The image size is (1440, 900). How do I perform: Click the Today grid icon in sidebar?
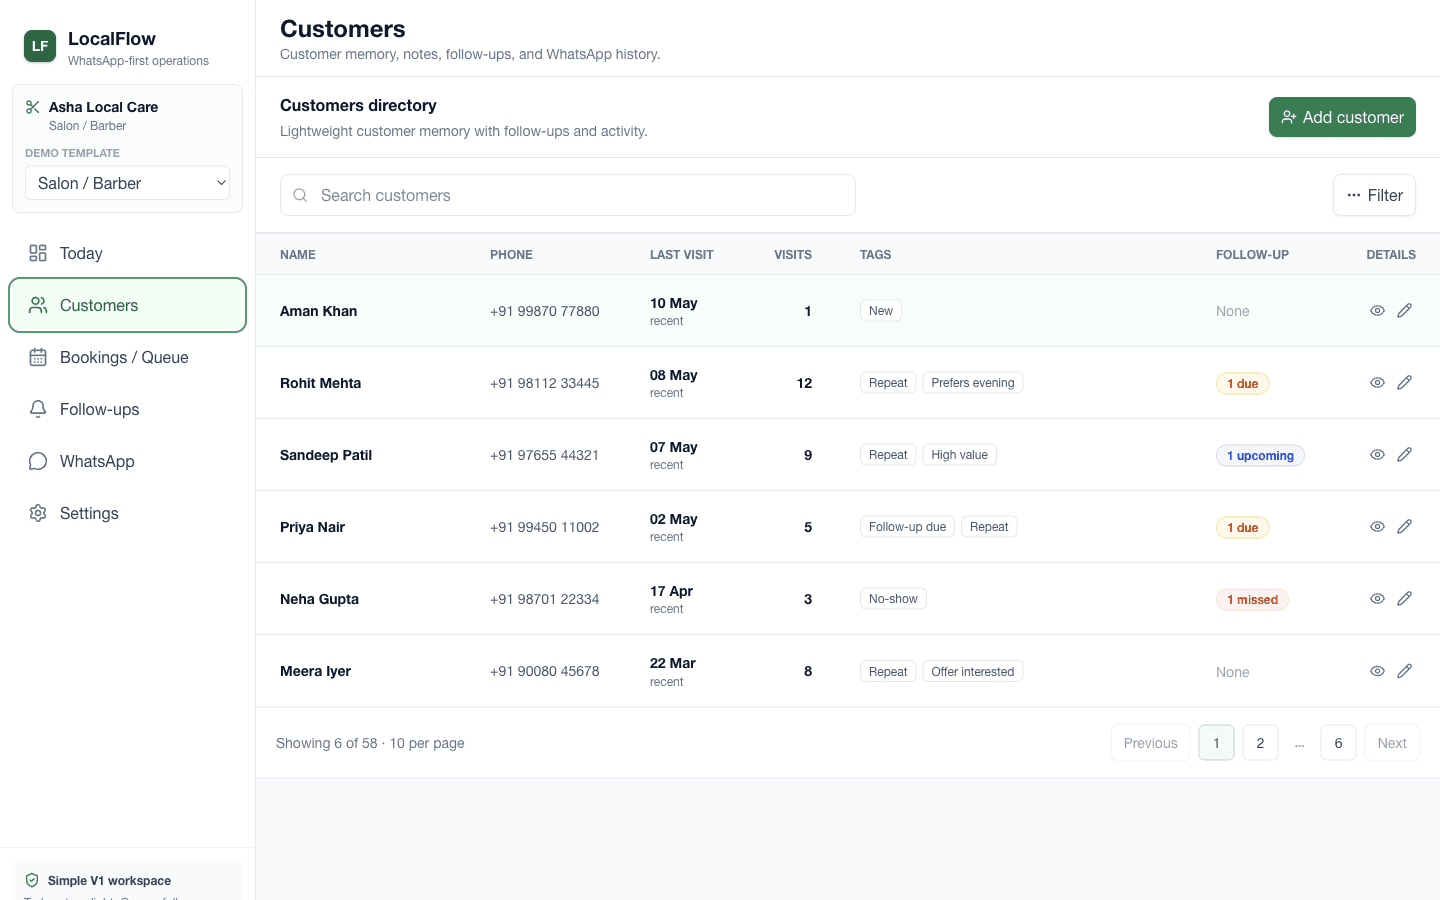pos(38,253)
